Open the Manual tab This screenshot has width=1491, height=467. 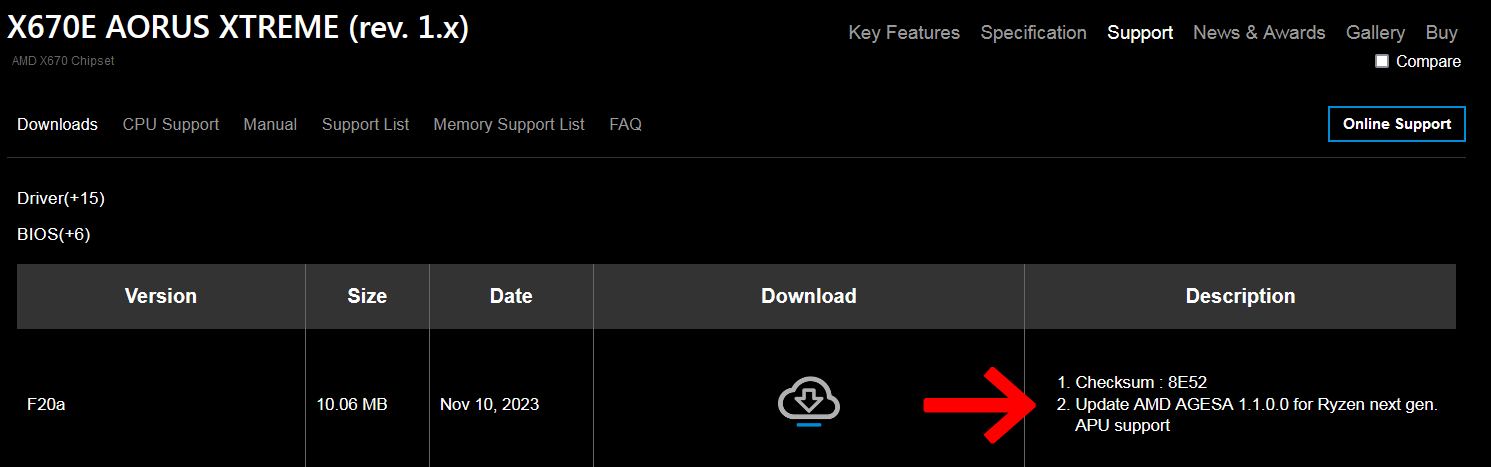coord(270,124)
